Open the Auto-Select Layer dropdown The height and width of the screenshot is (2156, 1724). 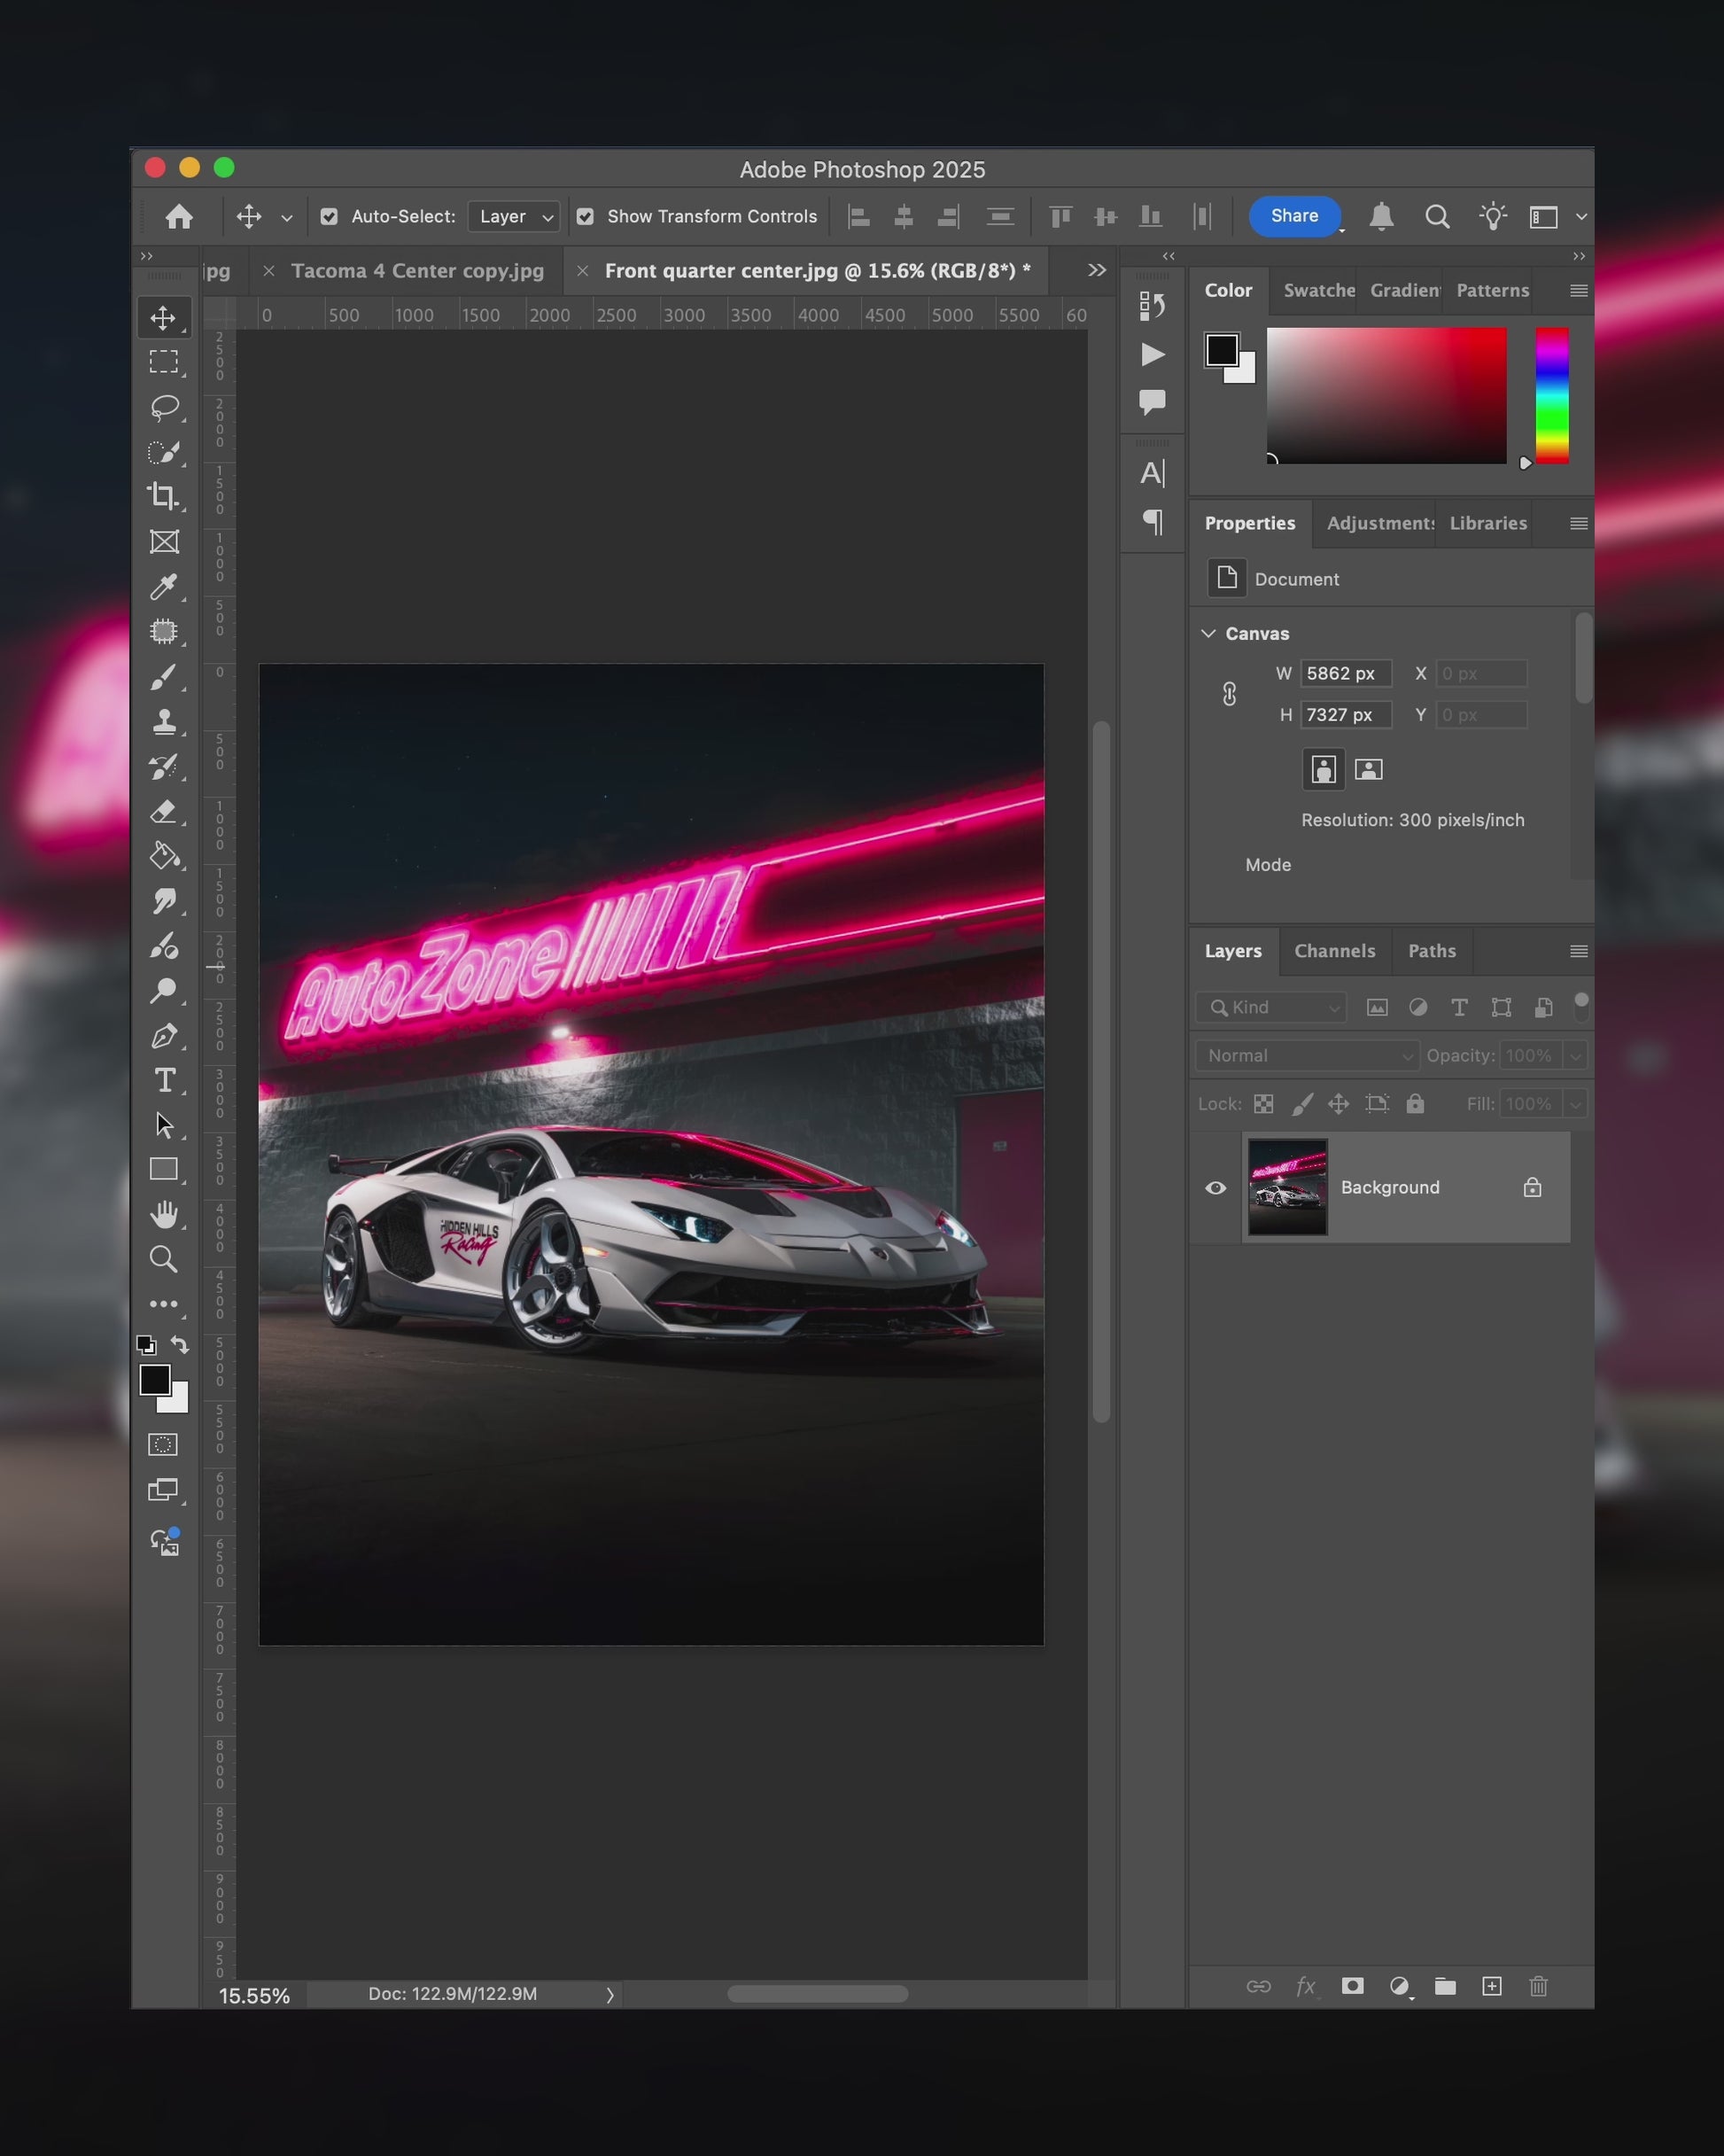514,217
